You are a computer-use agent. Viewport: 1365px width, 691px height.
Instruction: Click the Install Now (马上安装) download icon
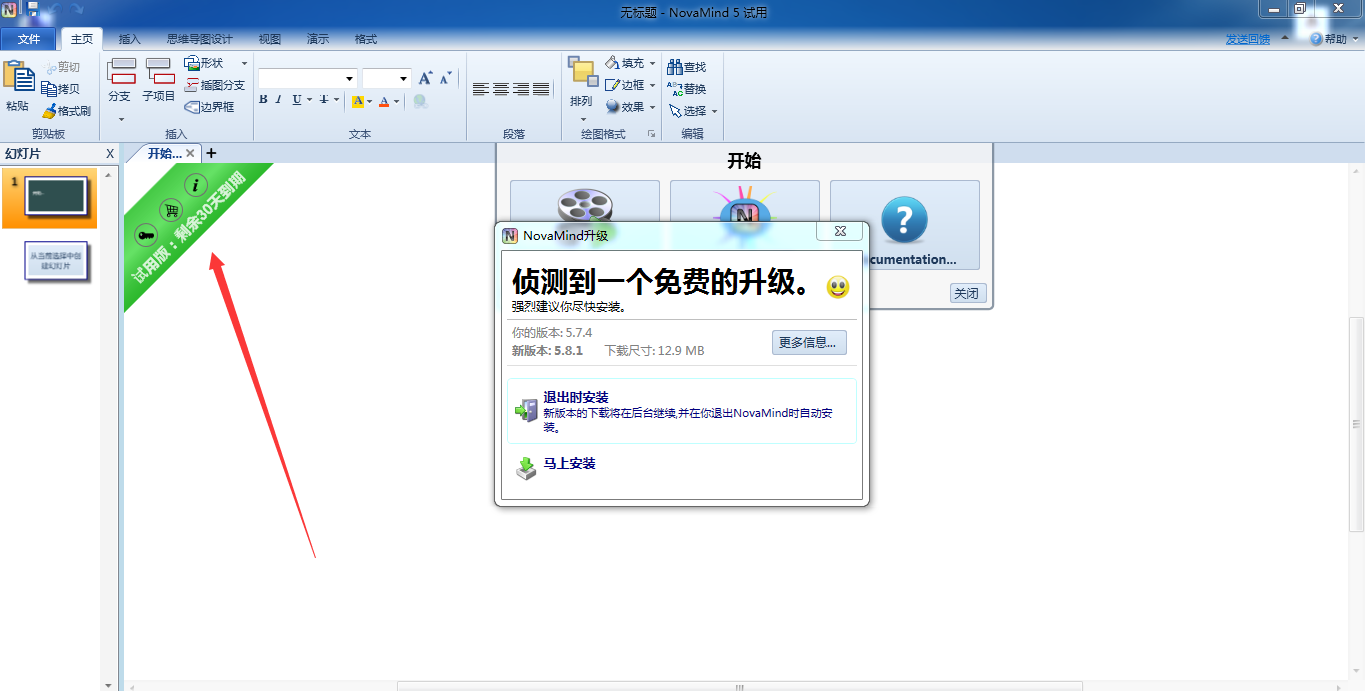click(x=526, y=468)
